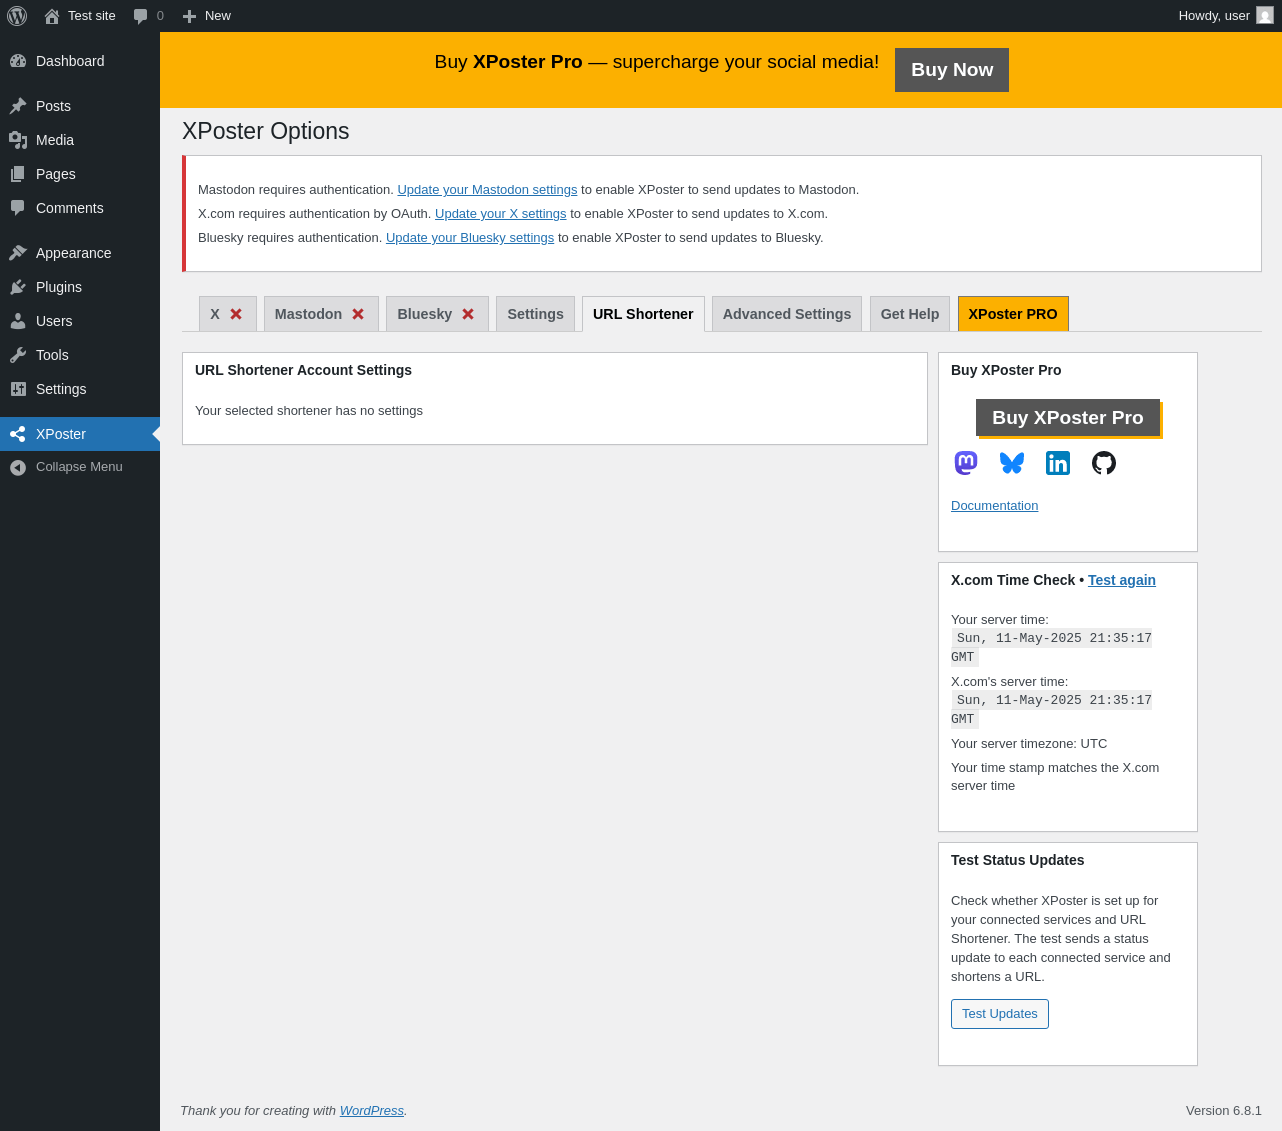1282x1131 pixels.
Task: Open the Settings tab in XPoster
Action: coord(535,314)
